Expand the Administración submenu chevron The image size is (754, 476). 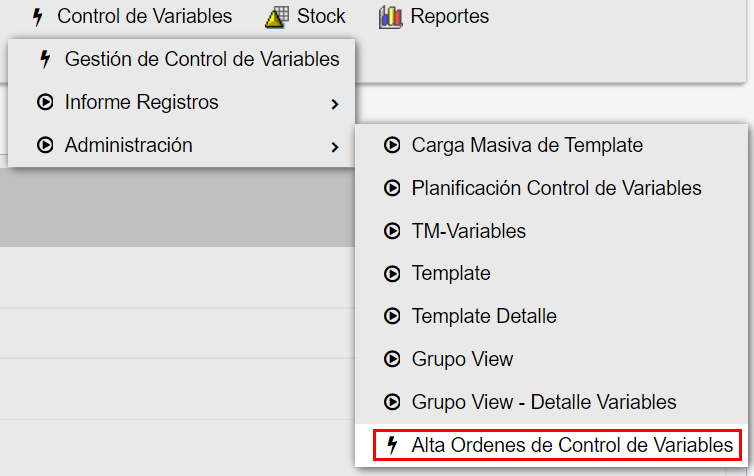tap(335, 147)
